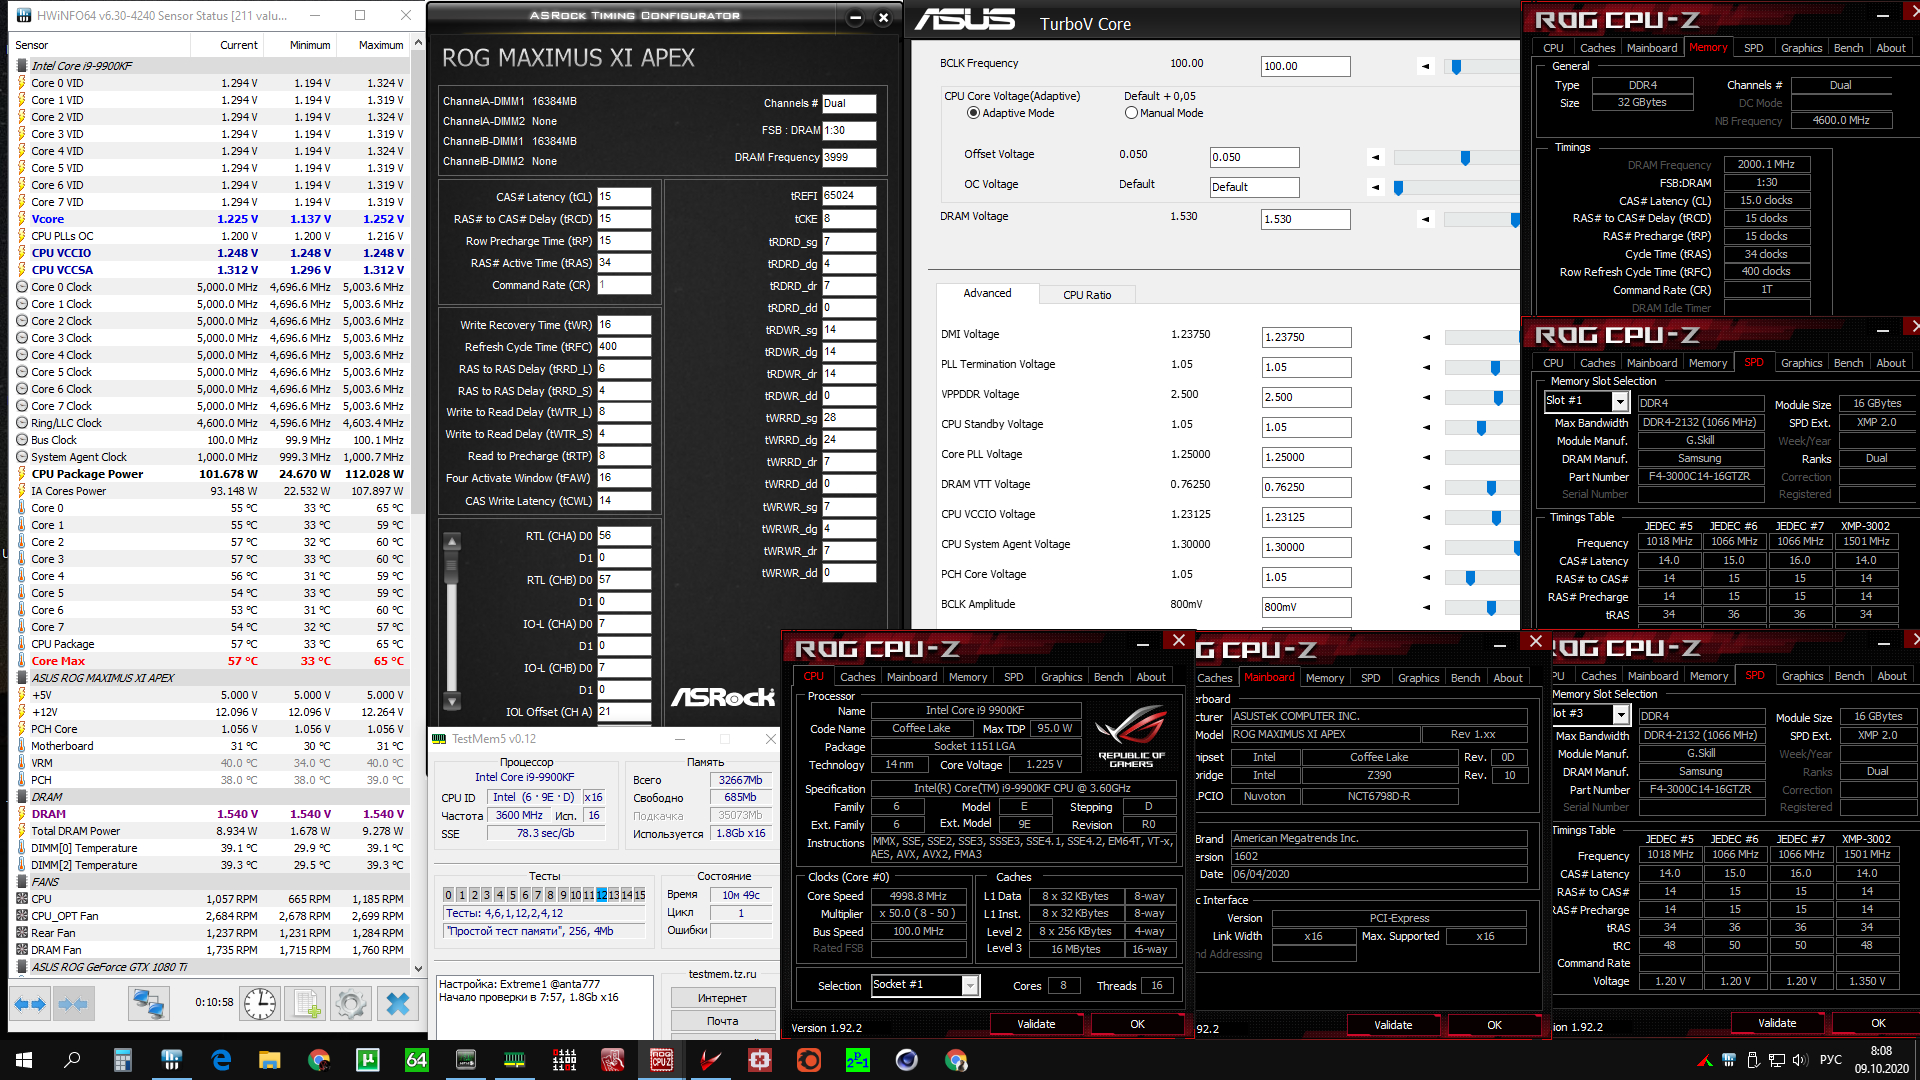Open Slot #3 memory slot dropdown
Image resolution: width=1920 pixels, height=1080 pixels.
pyautogui.click(x=1620, y=714)
